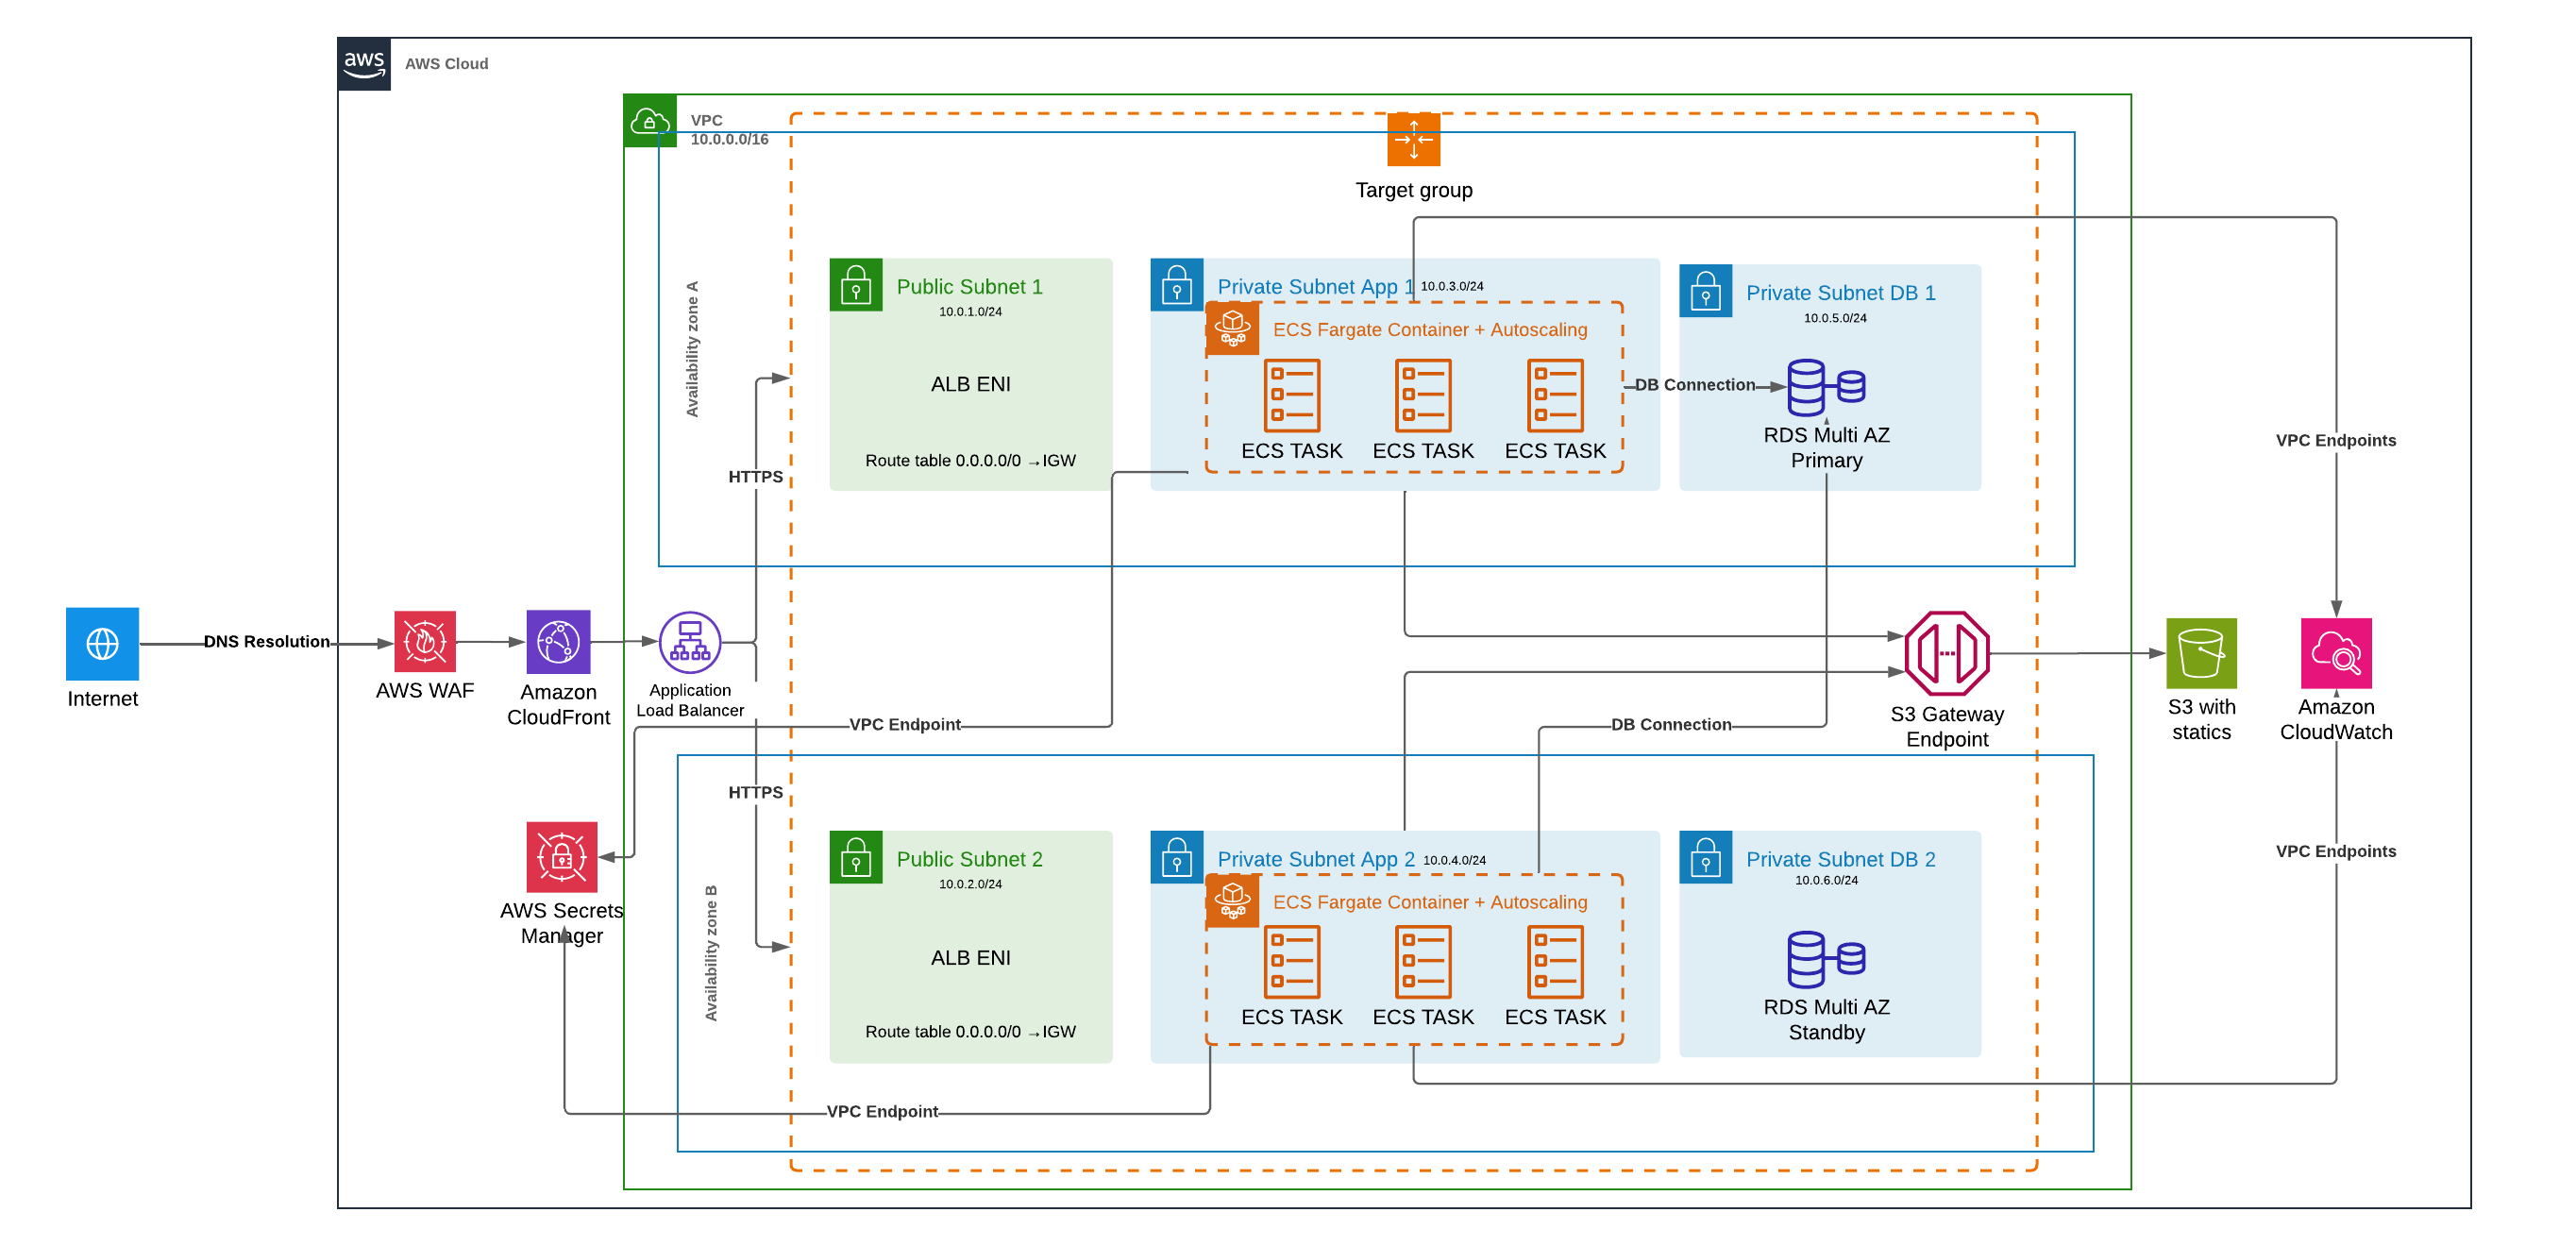Select the Application Load Balancer icon
Image resolution: width=2576 pixels, height=1246 pixels.
[690, 642]
